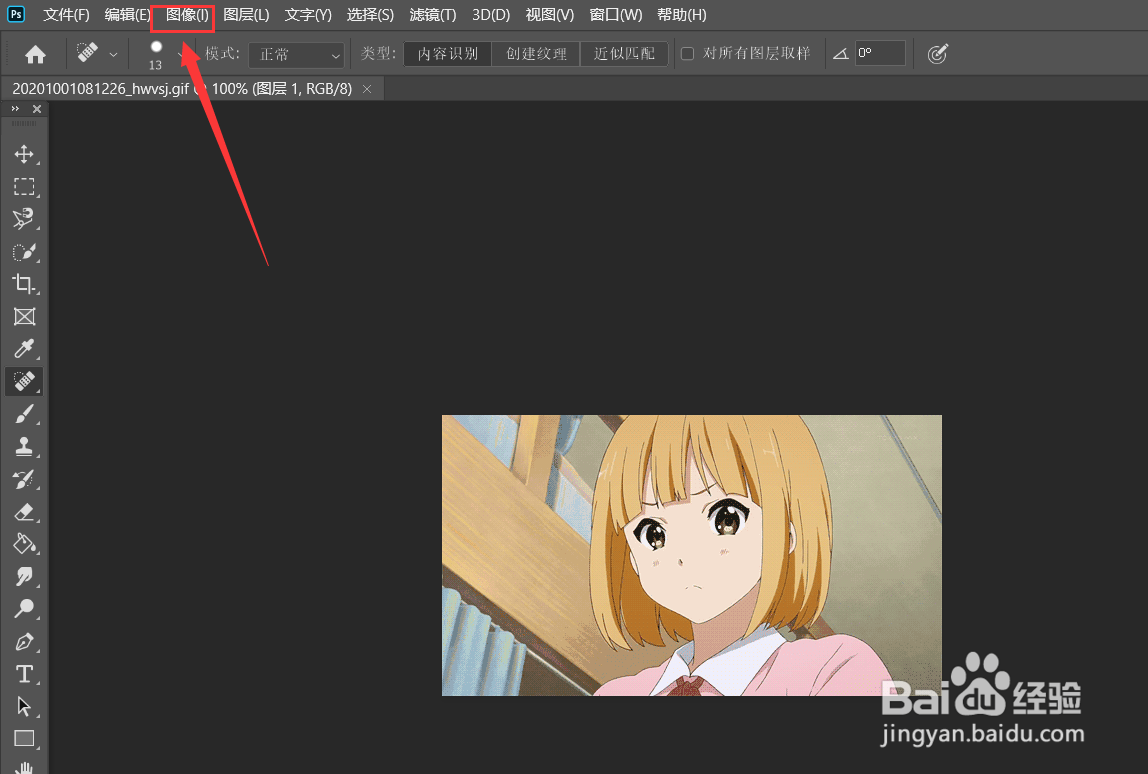Select the Path Selection tool
The width and height of the screenshot is (1148, 774).
tap(24, 706)
